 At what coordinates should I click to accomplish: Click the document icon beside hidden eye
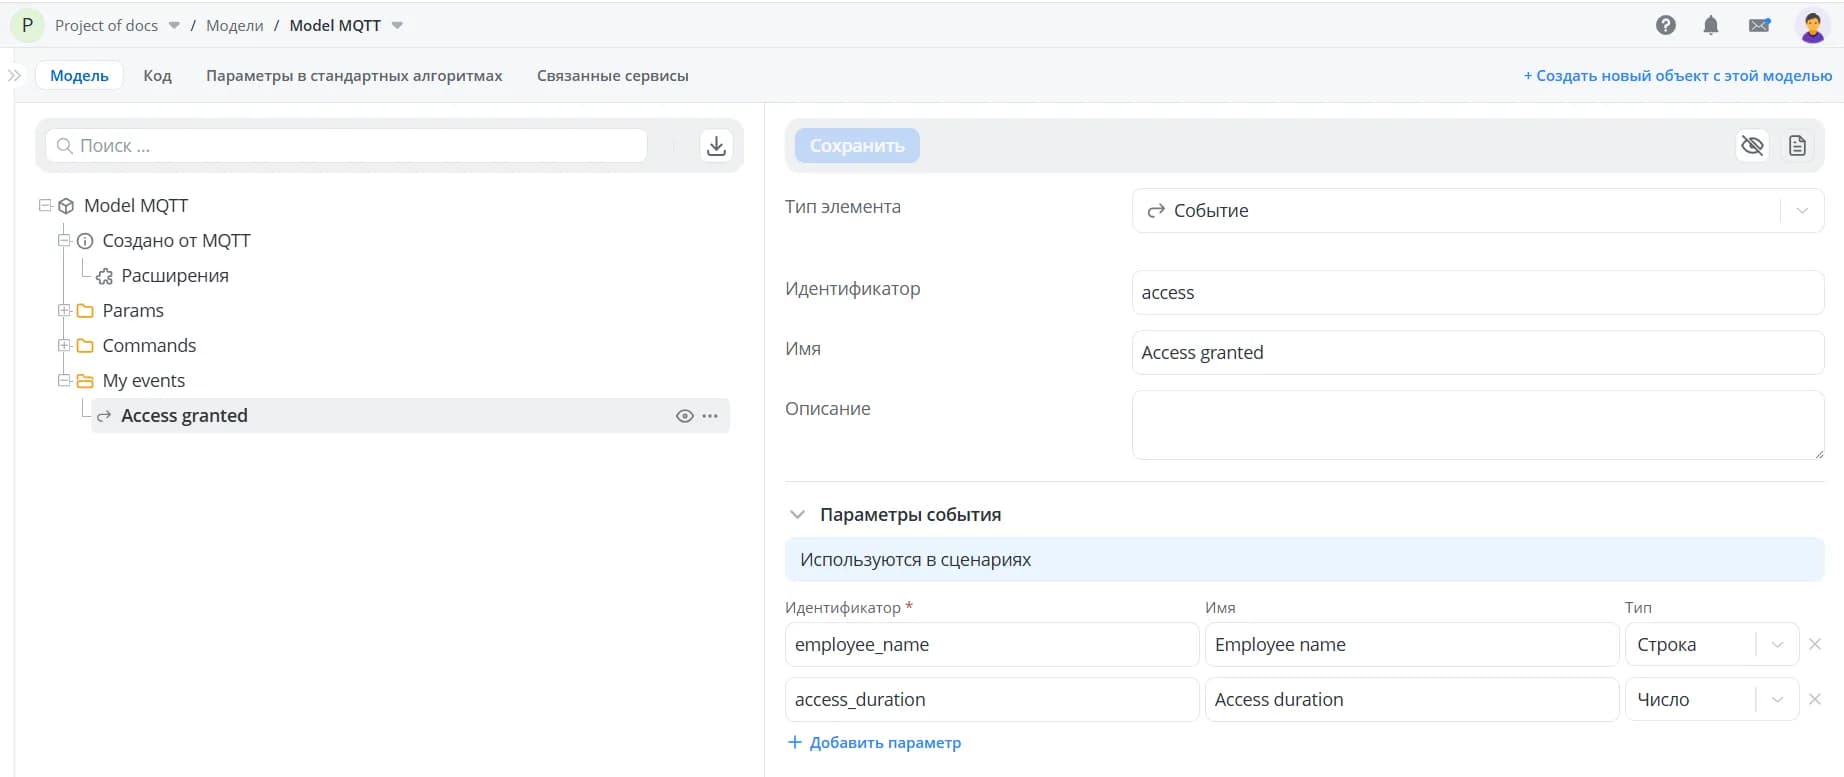pyautogui.click(x=1797, y=146)
